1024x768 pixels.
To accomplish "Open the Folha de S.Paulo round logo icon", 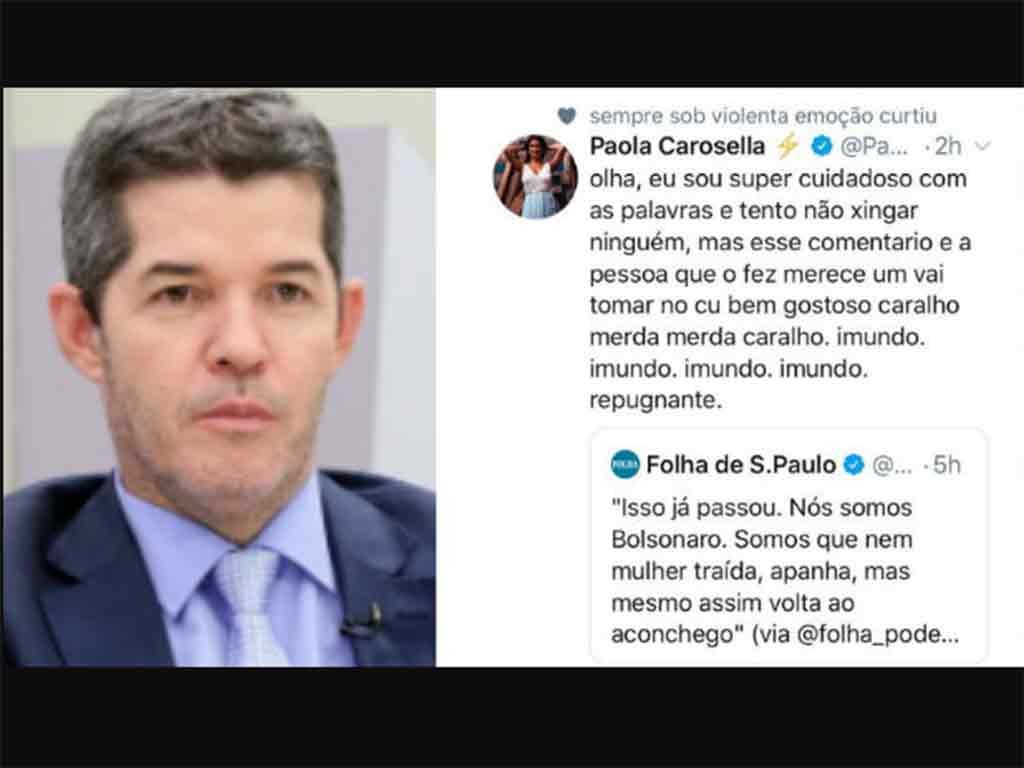I will (x=625, y=464).
